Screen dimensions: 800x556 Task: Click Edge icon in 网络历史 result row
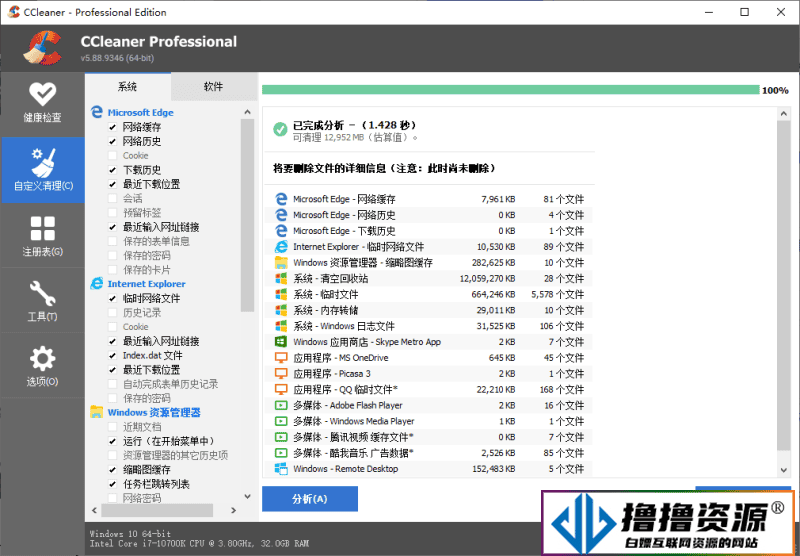281,215
